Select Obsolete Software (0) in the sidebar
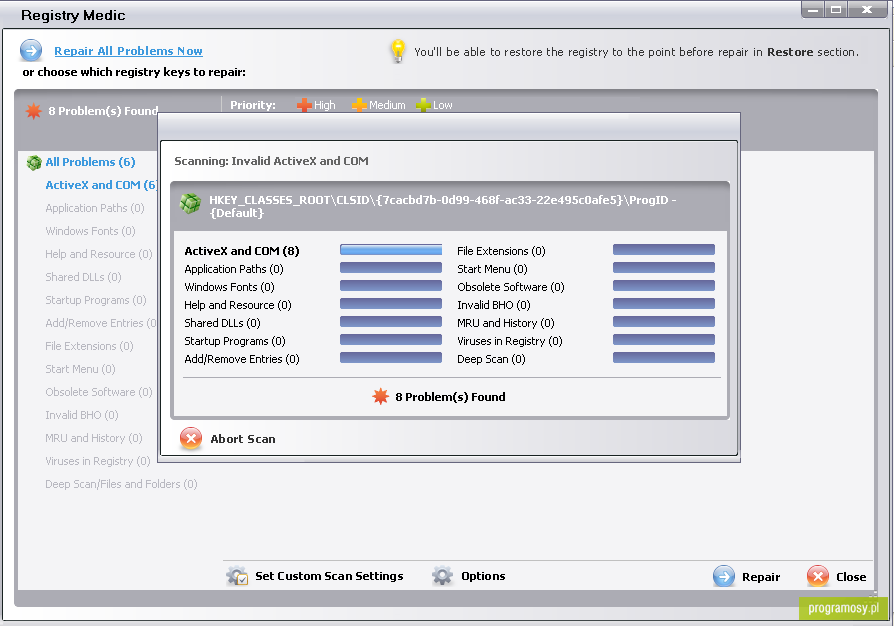The width and height of the screenshot is (894, 626). (99, 392)
